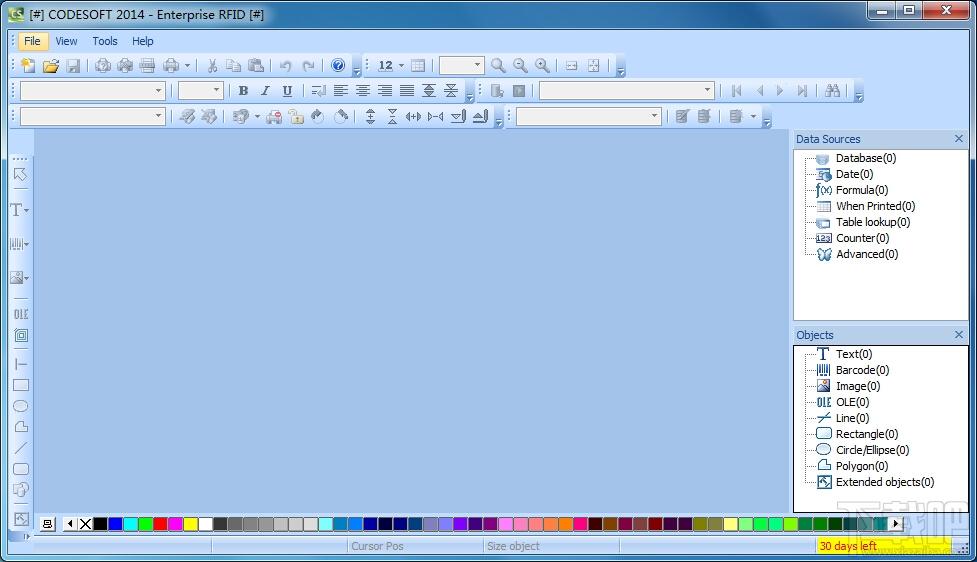The width and height of the screenshot is (977, 562).
Task: Toggle Italic formatting
Action: point(265,91)
